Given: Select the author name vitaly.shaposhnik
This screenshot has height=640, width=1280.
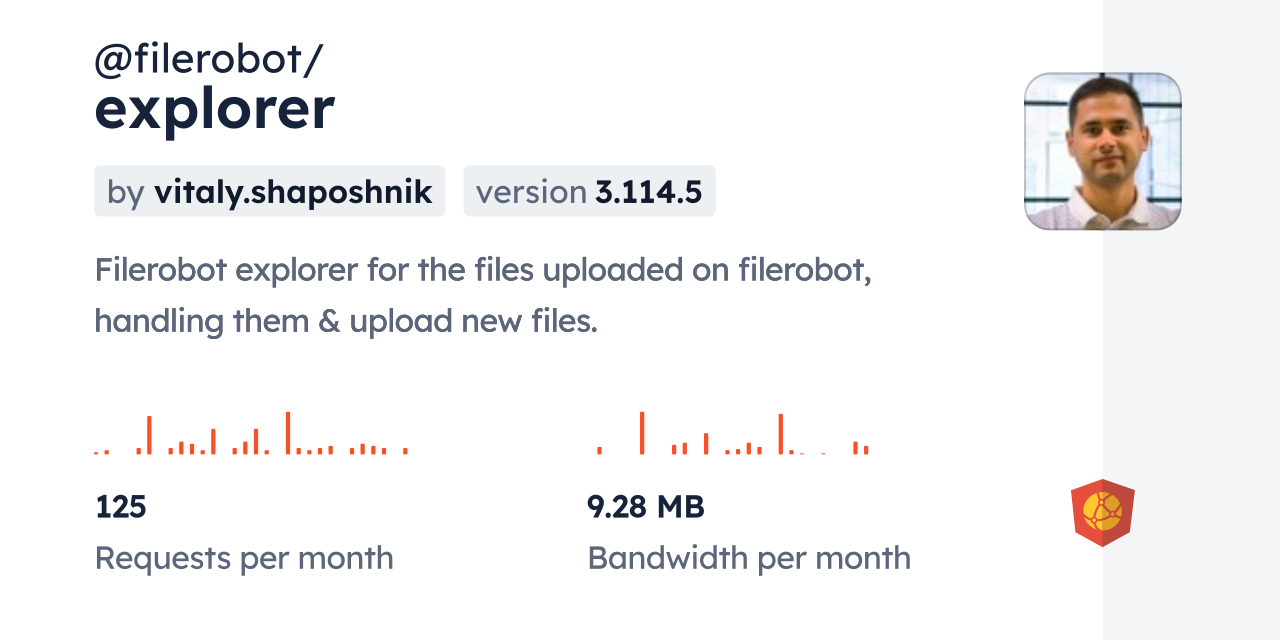Looking at the screenshot, I should tap(293, 192).
